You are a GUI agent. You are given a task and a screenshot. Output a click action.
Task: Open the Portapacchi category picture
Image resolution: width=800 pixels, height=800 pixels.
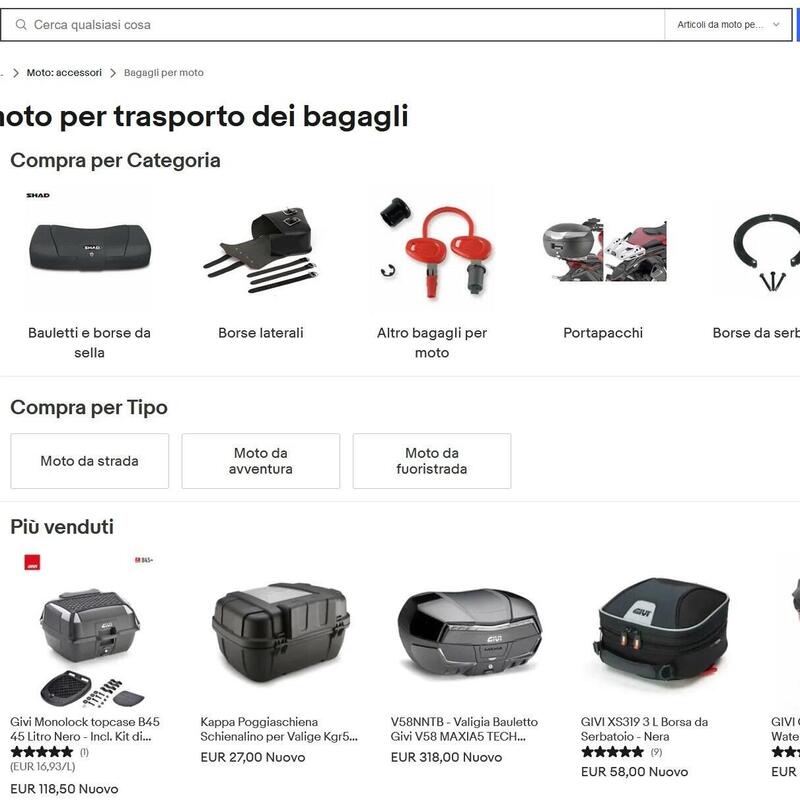click(x=604, y=248)
